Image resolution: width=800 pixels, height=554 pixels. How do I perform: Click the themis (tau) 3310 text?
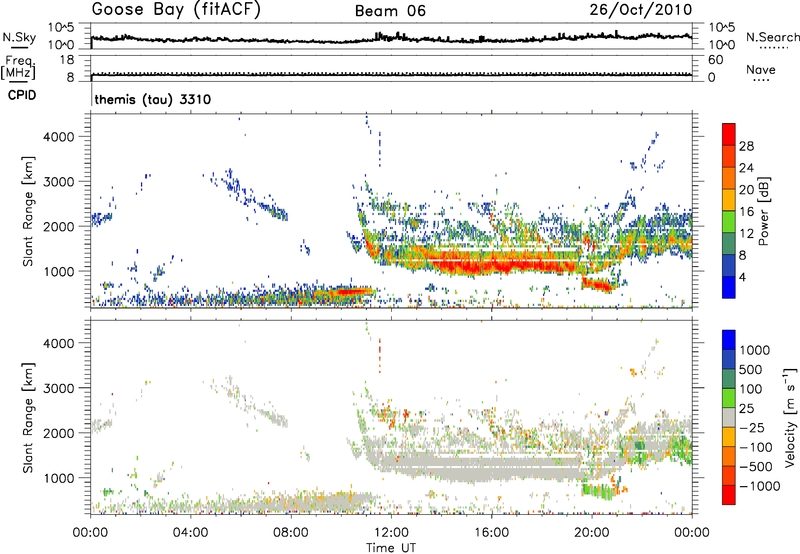(153, 99)
